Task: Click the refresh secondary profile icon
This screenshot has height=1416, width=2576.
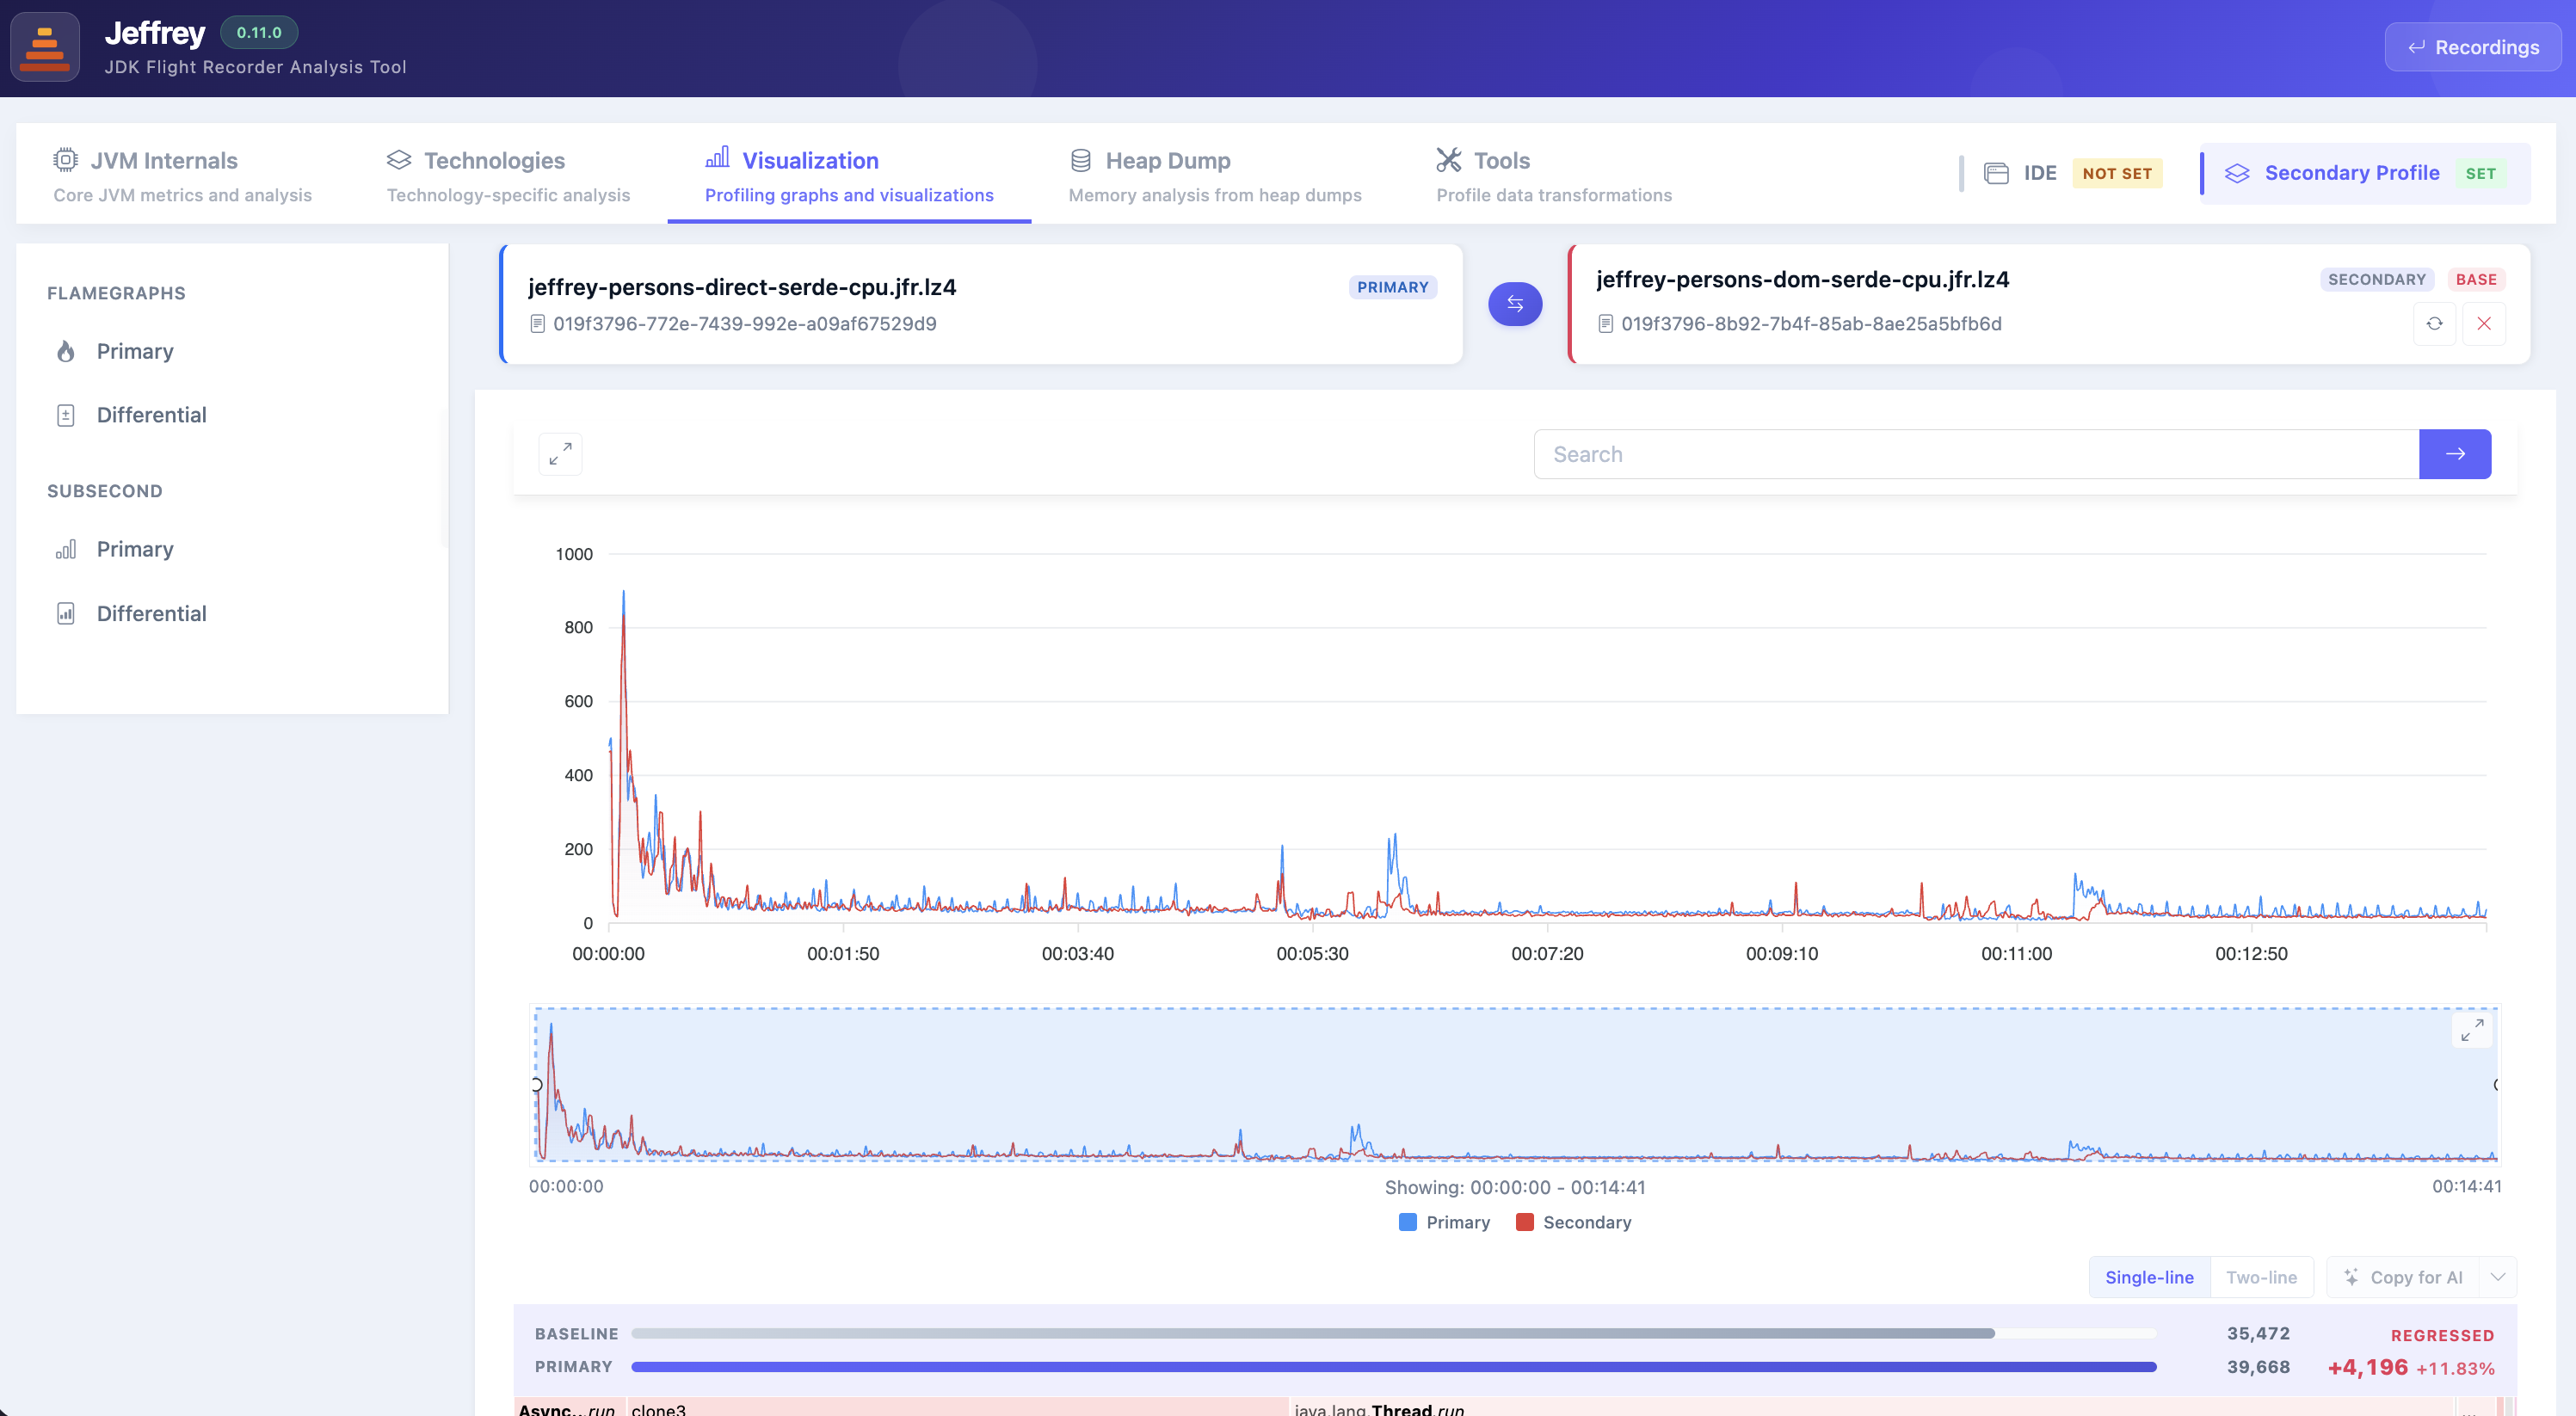Action: (x=2435, y=323)
